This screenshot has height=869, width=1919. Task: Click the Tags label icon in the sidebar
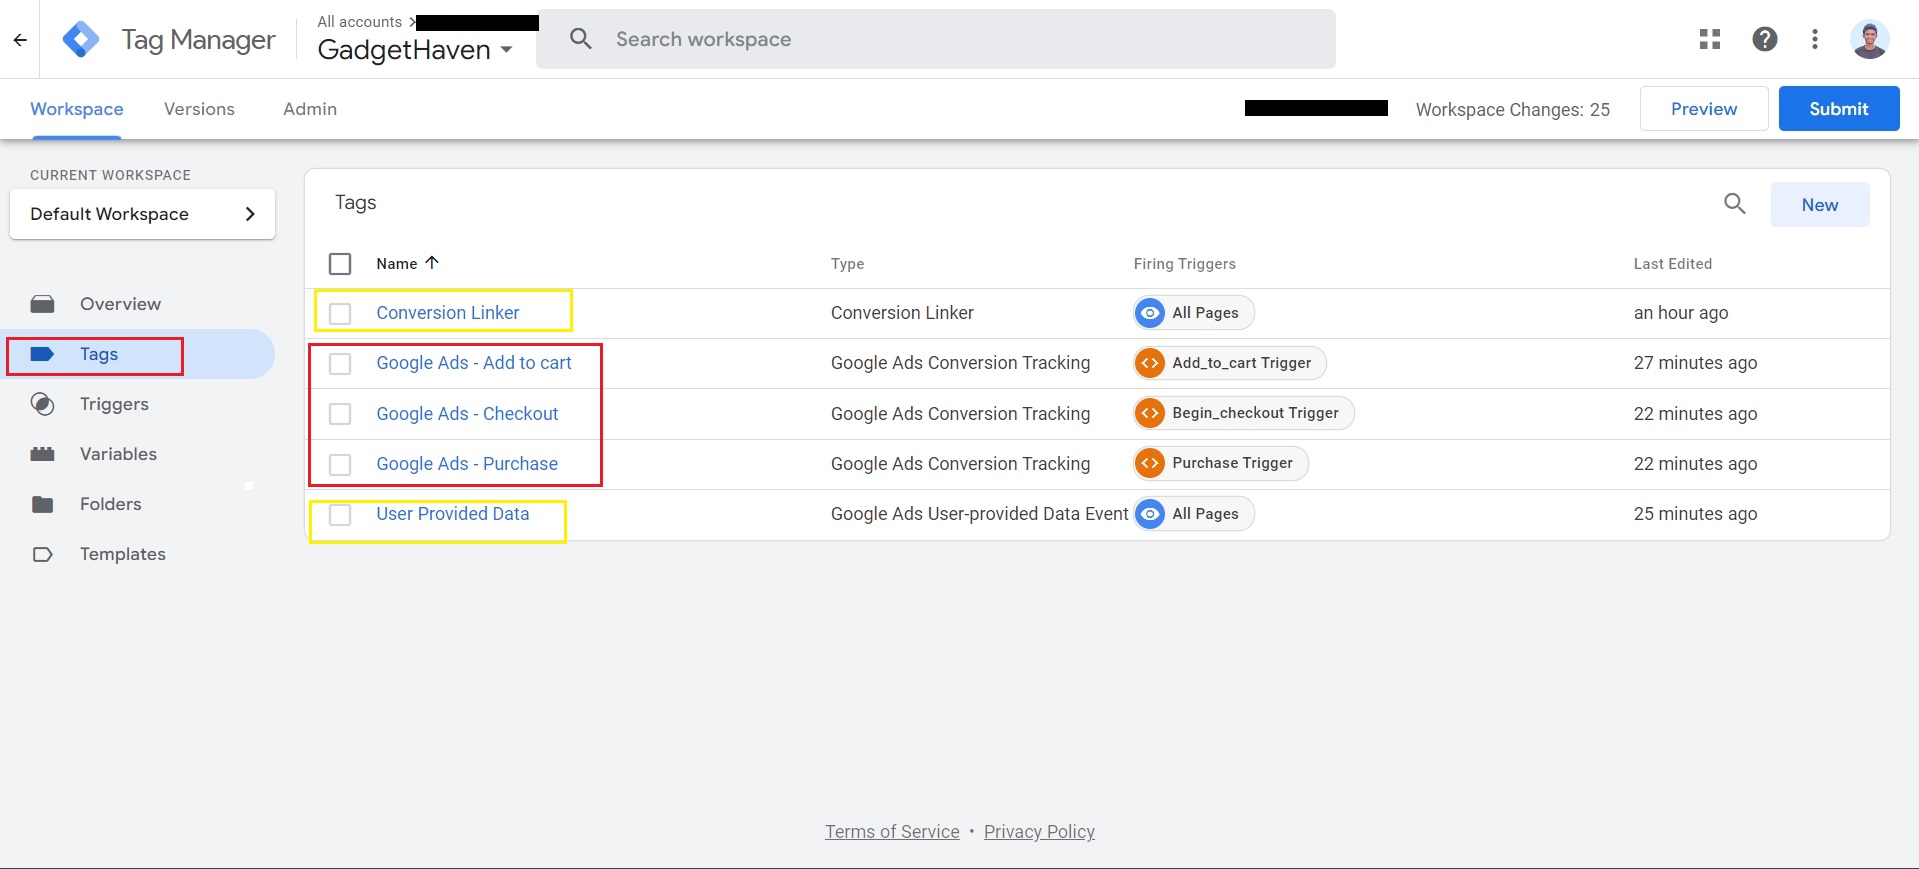[42, 354]
